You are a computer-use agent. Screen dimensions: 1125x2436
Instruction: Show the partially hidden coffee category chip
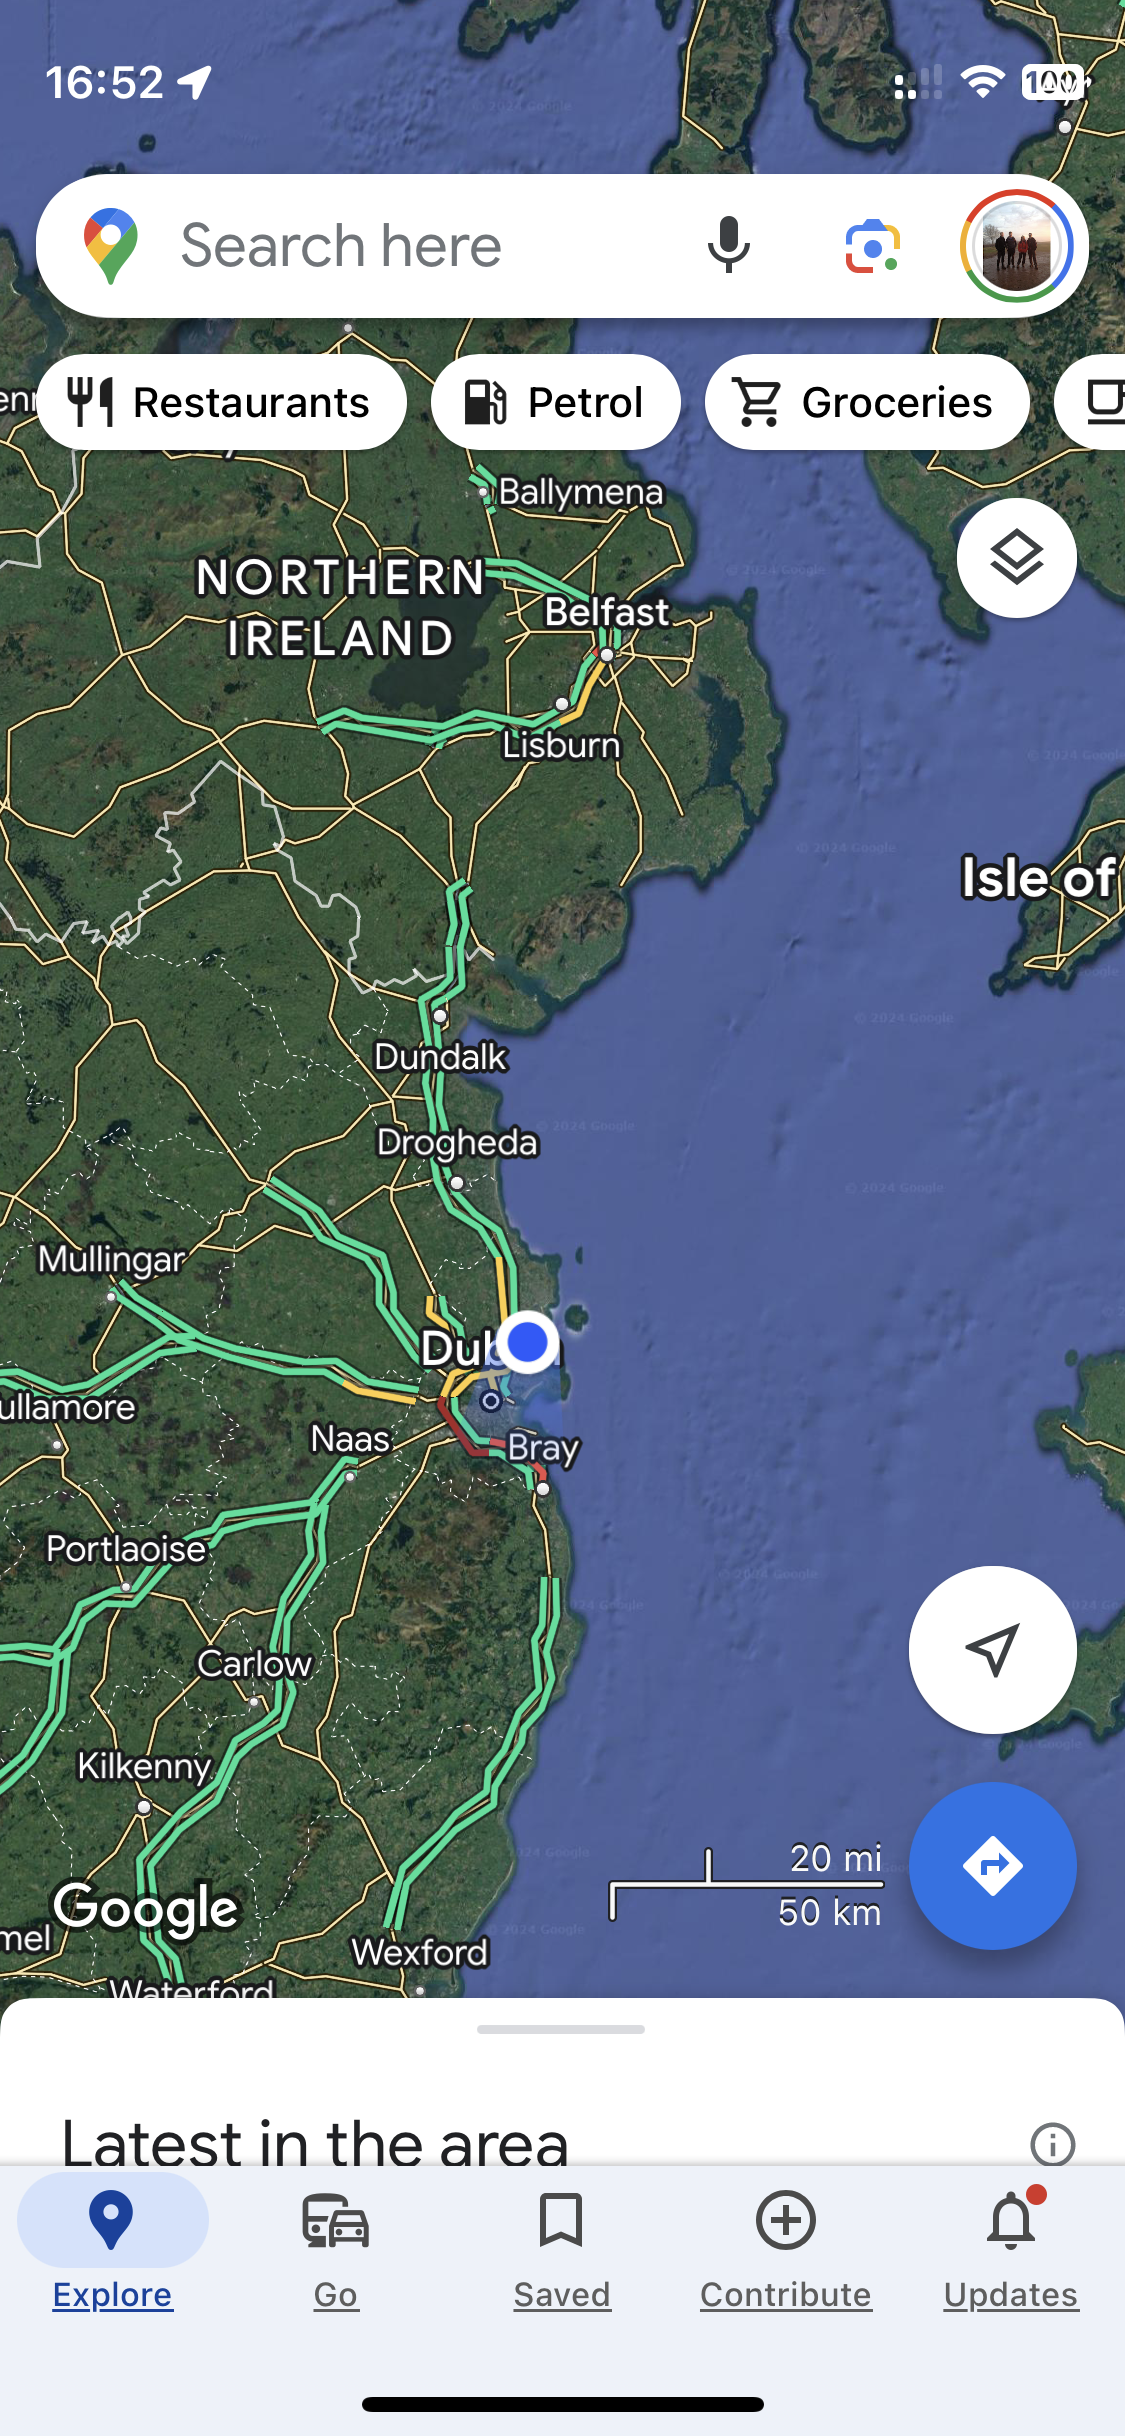pyautogui.click(x=1092, y=402)
